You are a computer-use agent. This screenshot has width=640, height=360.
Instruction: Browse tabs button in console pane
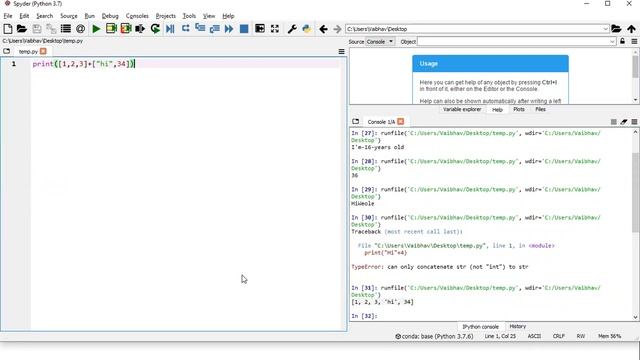point(356,121)
